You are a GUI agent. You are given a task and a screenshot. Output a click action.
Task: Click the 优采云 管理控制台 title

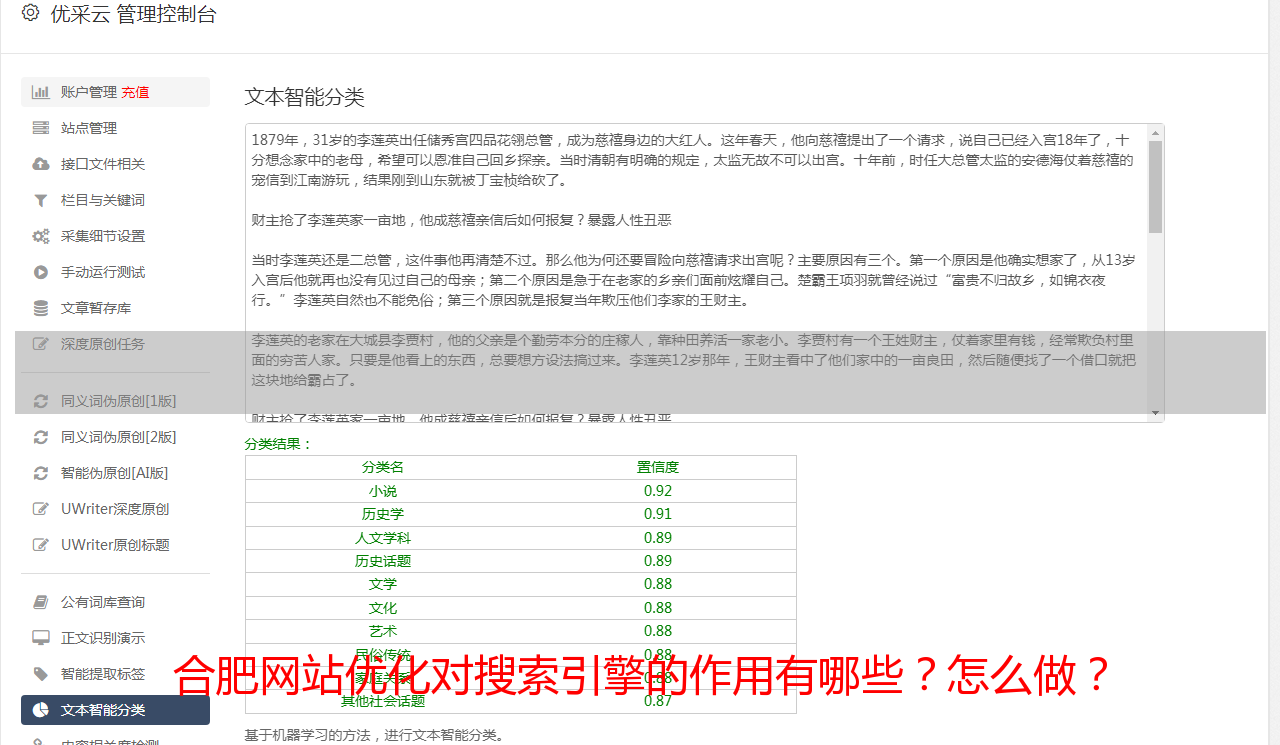click(133, 14)
